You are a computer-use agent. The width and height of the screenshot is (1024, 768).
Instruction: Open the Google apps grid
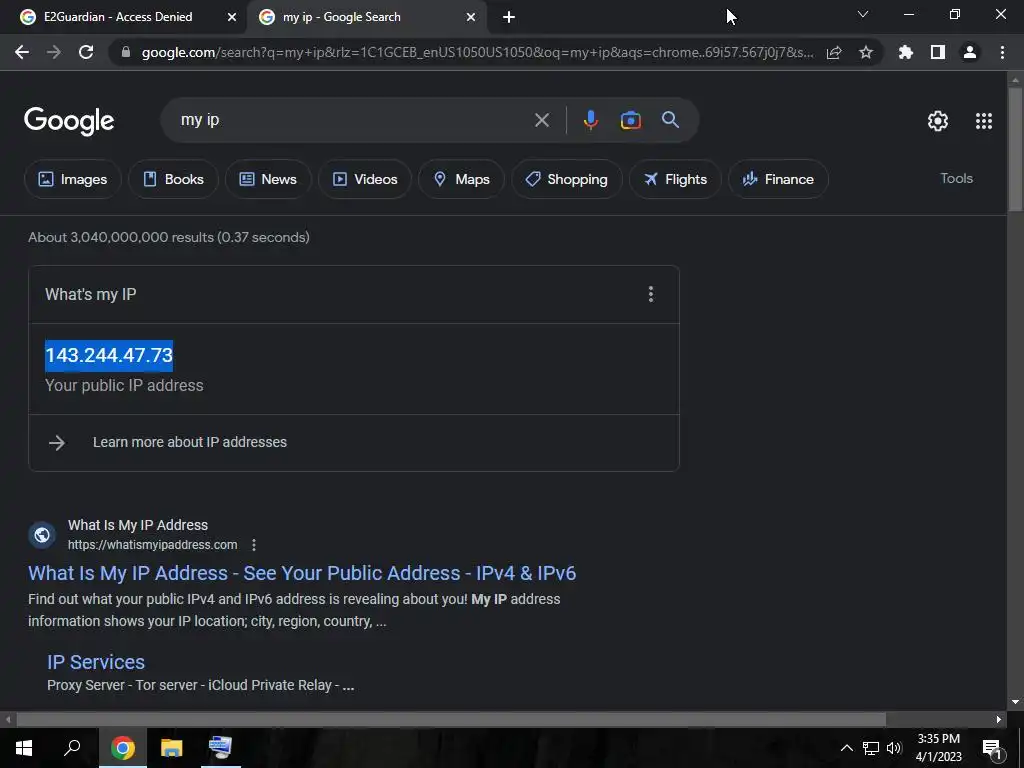(984, 121)
